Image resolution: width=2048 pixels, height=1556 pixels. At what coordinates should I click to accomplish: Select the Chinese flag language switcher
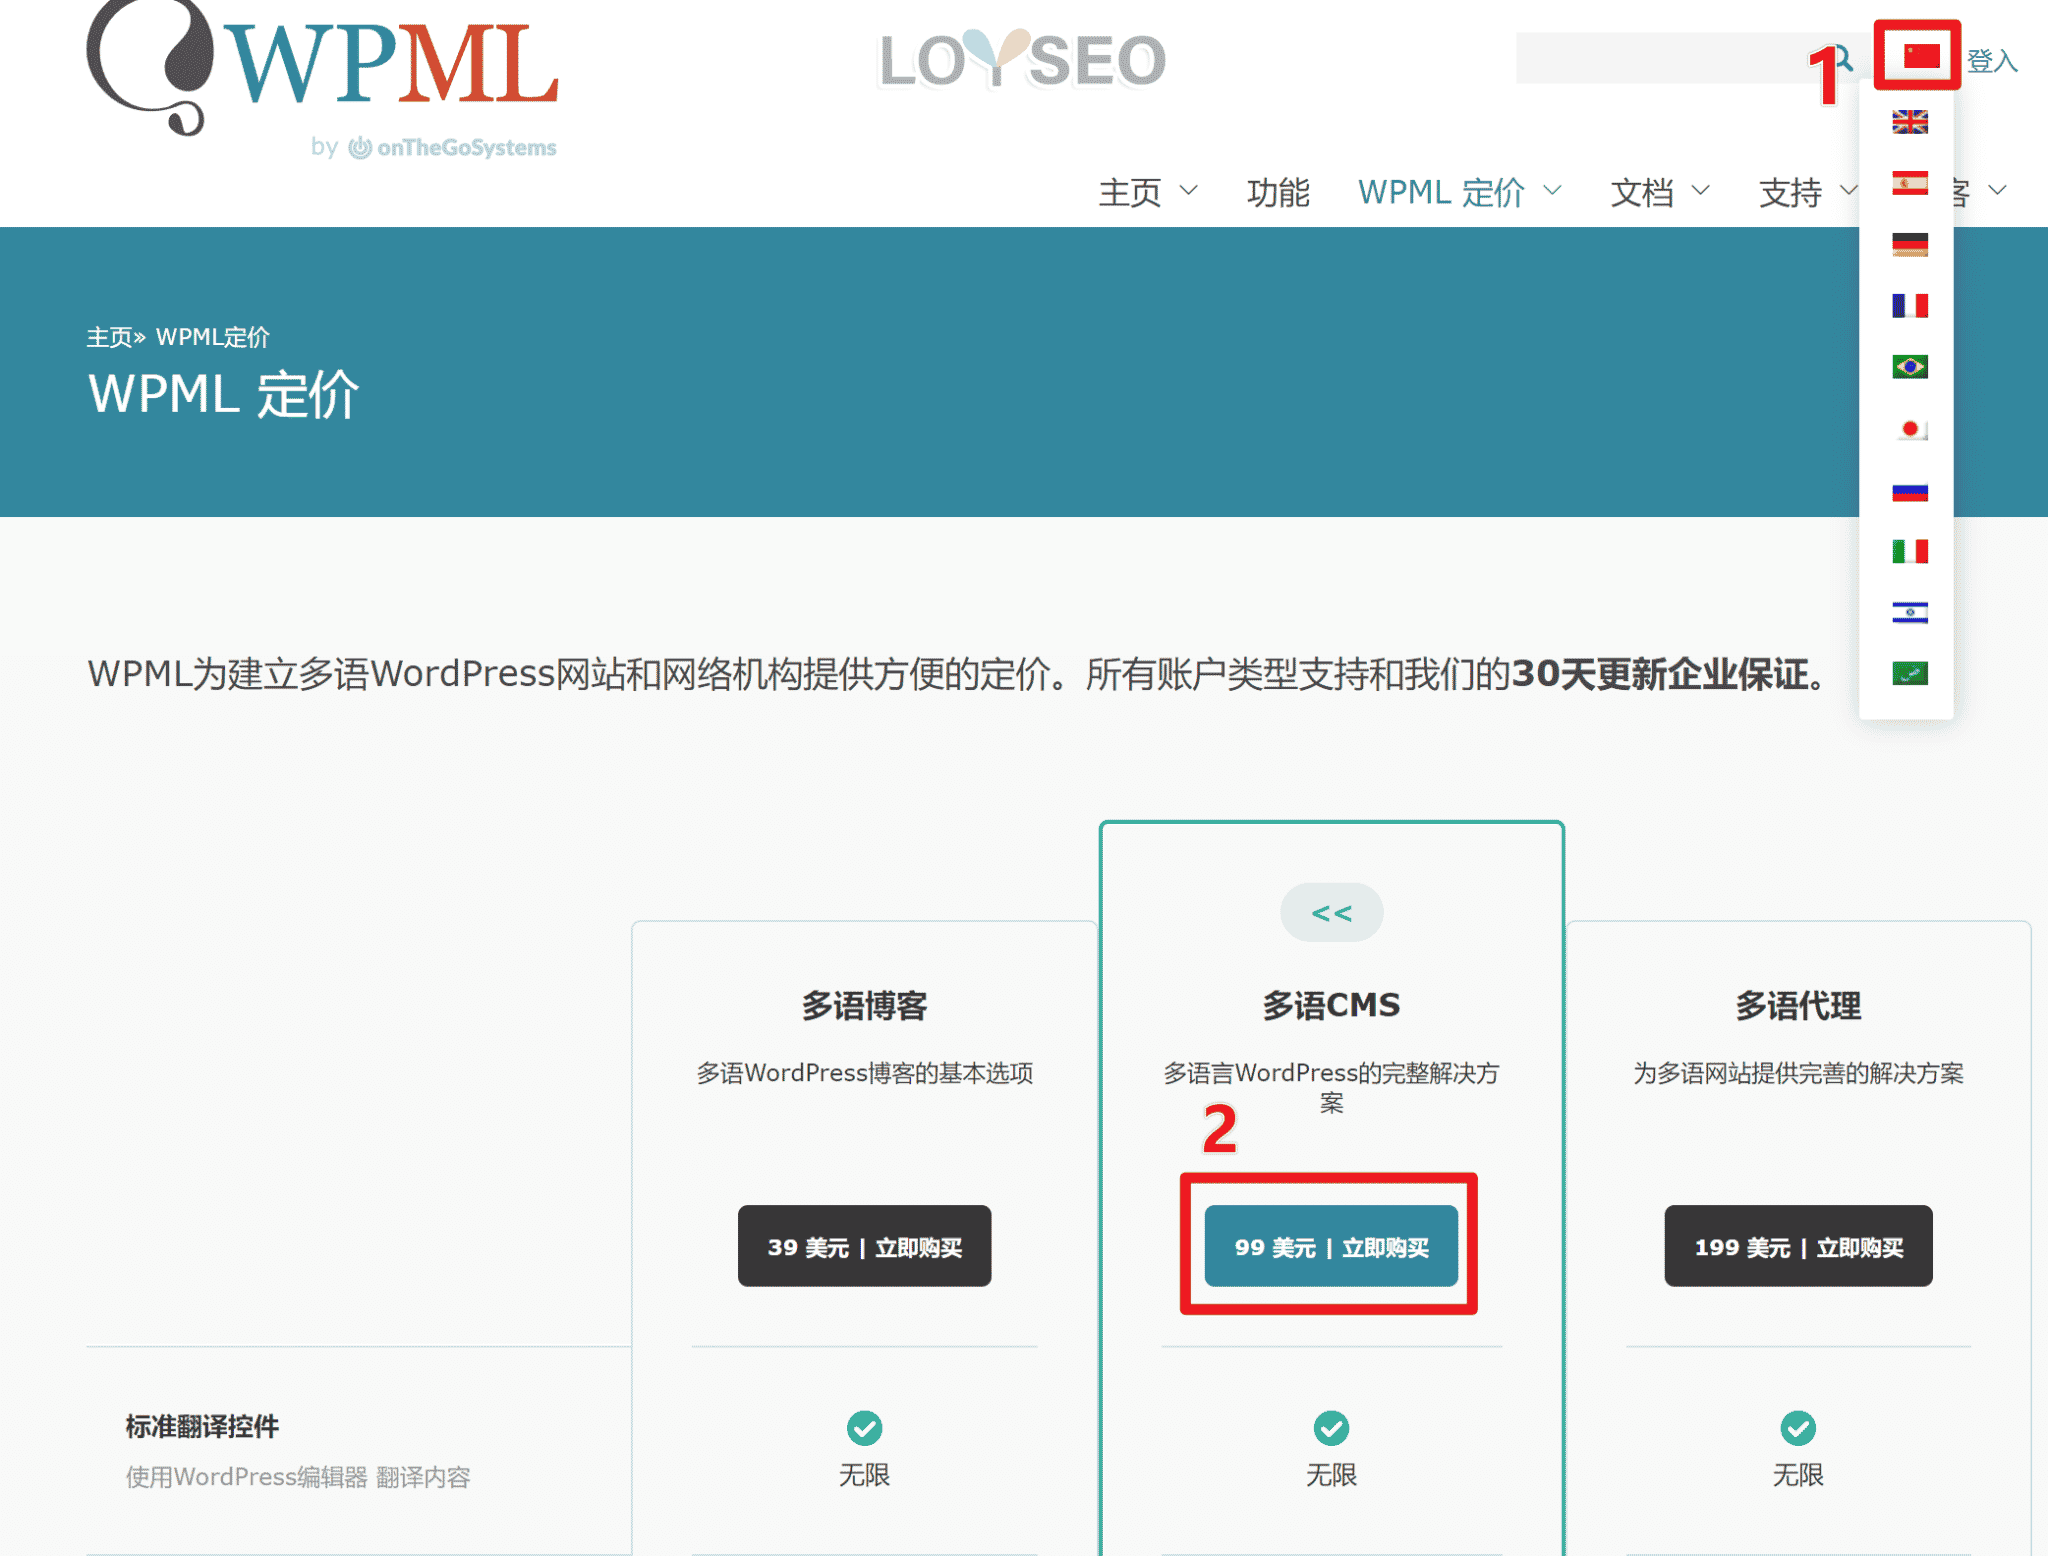pyautogui.click(x=1921, y=57)
